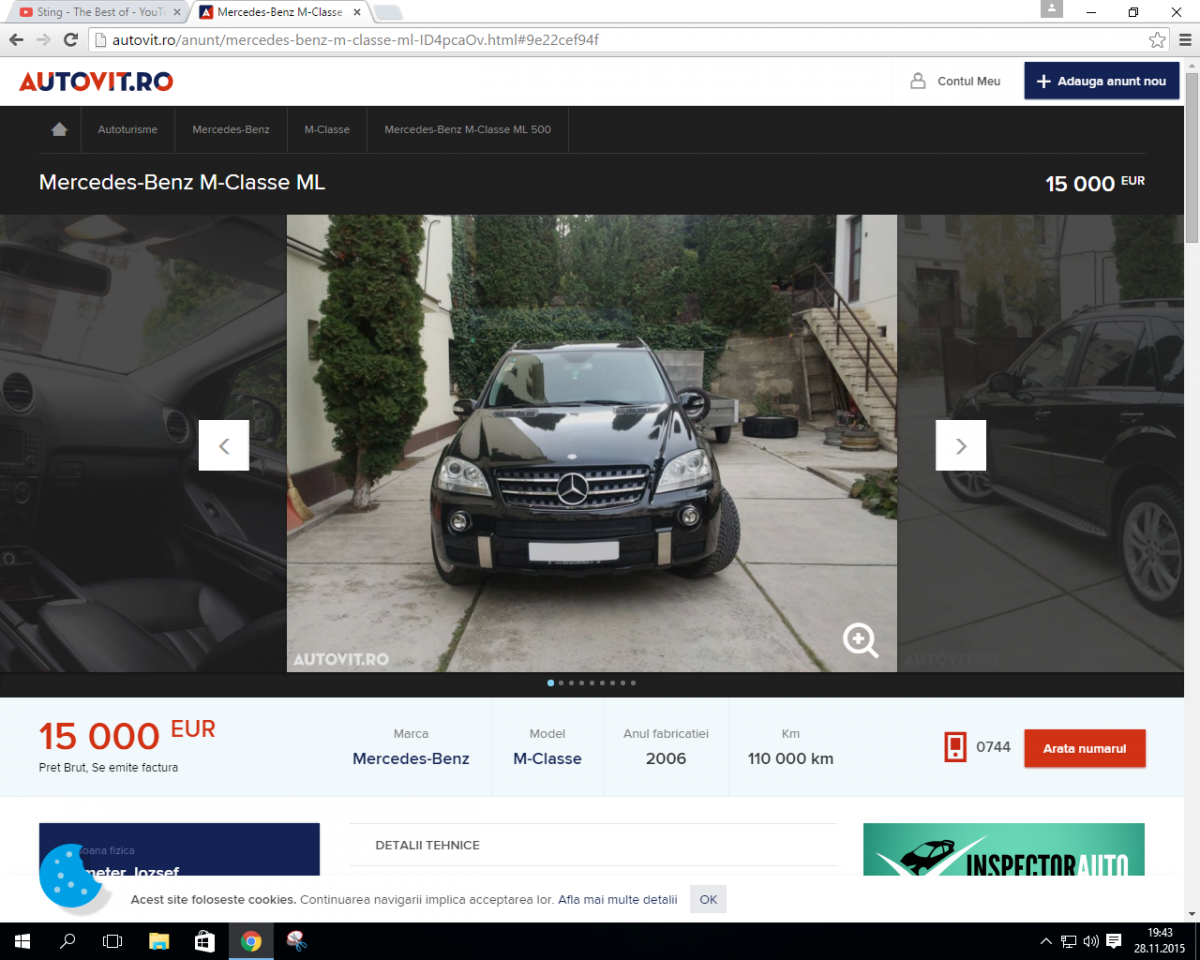The height and width of the screenshot is (960, 1200).
Task: Open the volume control in system tray
Action: tap(1091, 941)
